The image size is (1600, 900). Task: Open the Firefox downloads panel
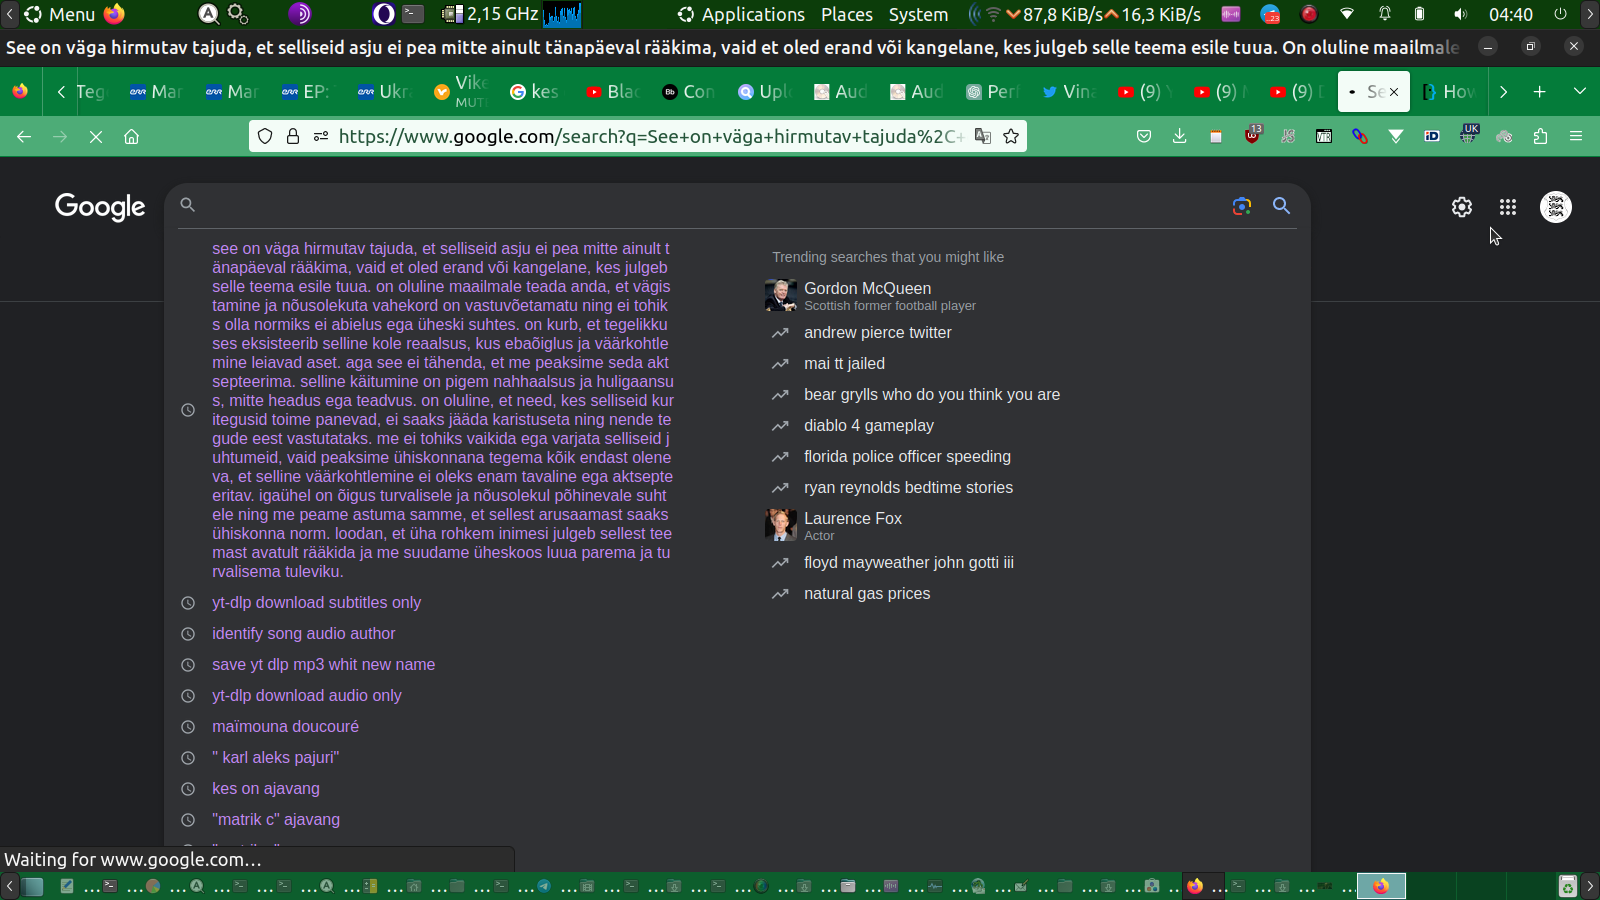tap(1180, 137)
